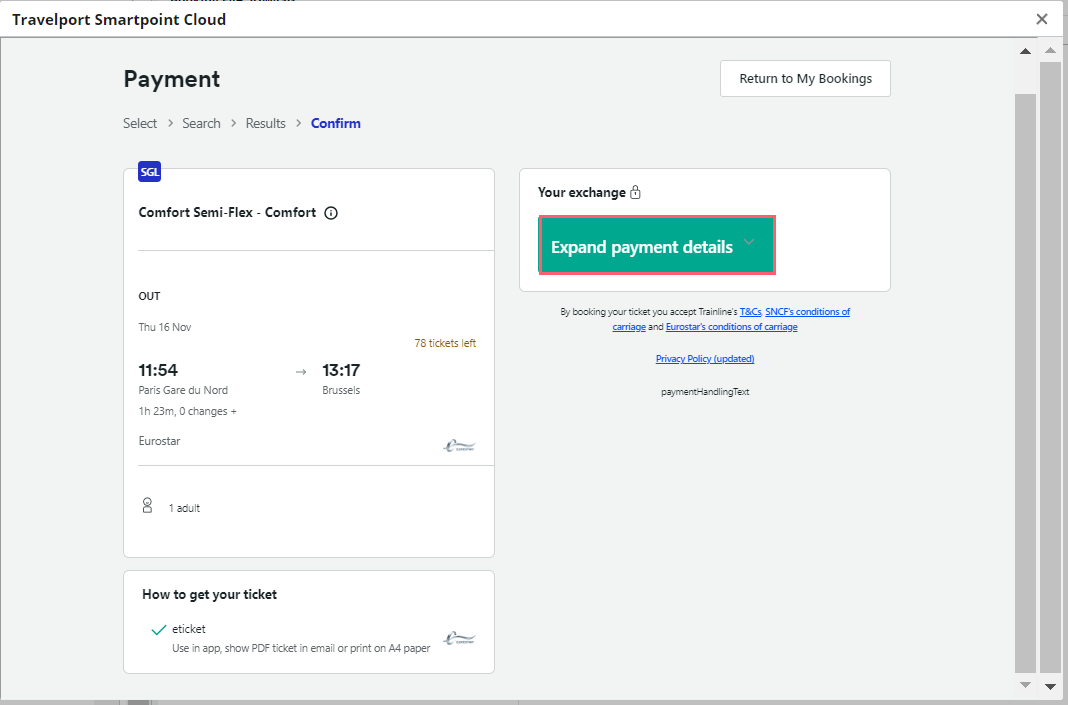1068x705 pixels.
Task: Click the 'Brussels' destination text
Action: click(341, 390)
